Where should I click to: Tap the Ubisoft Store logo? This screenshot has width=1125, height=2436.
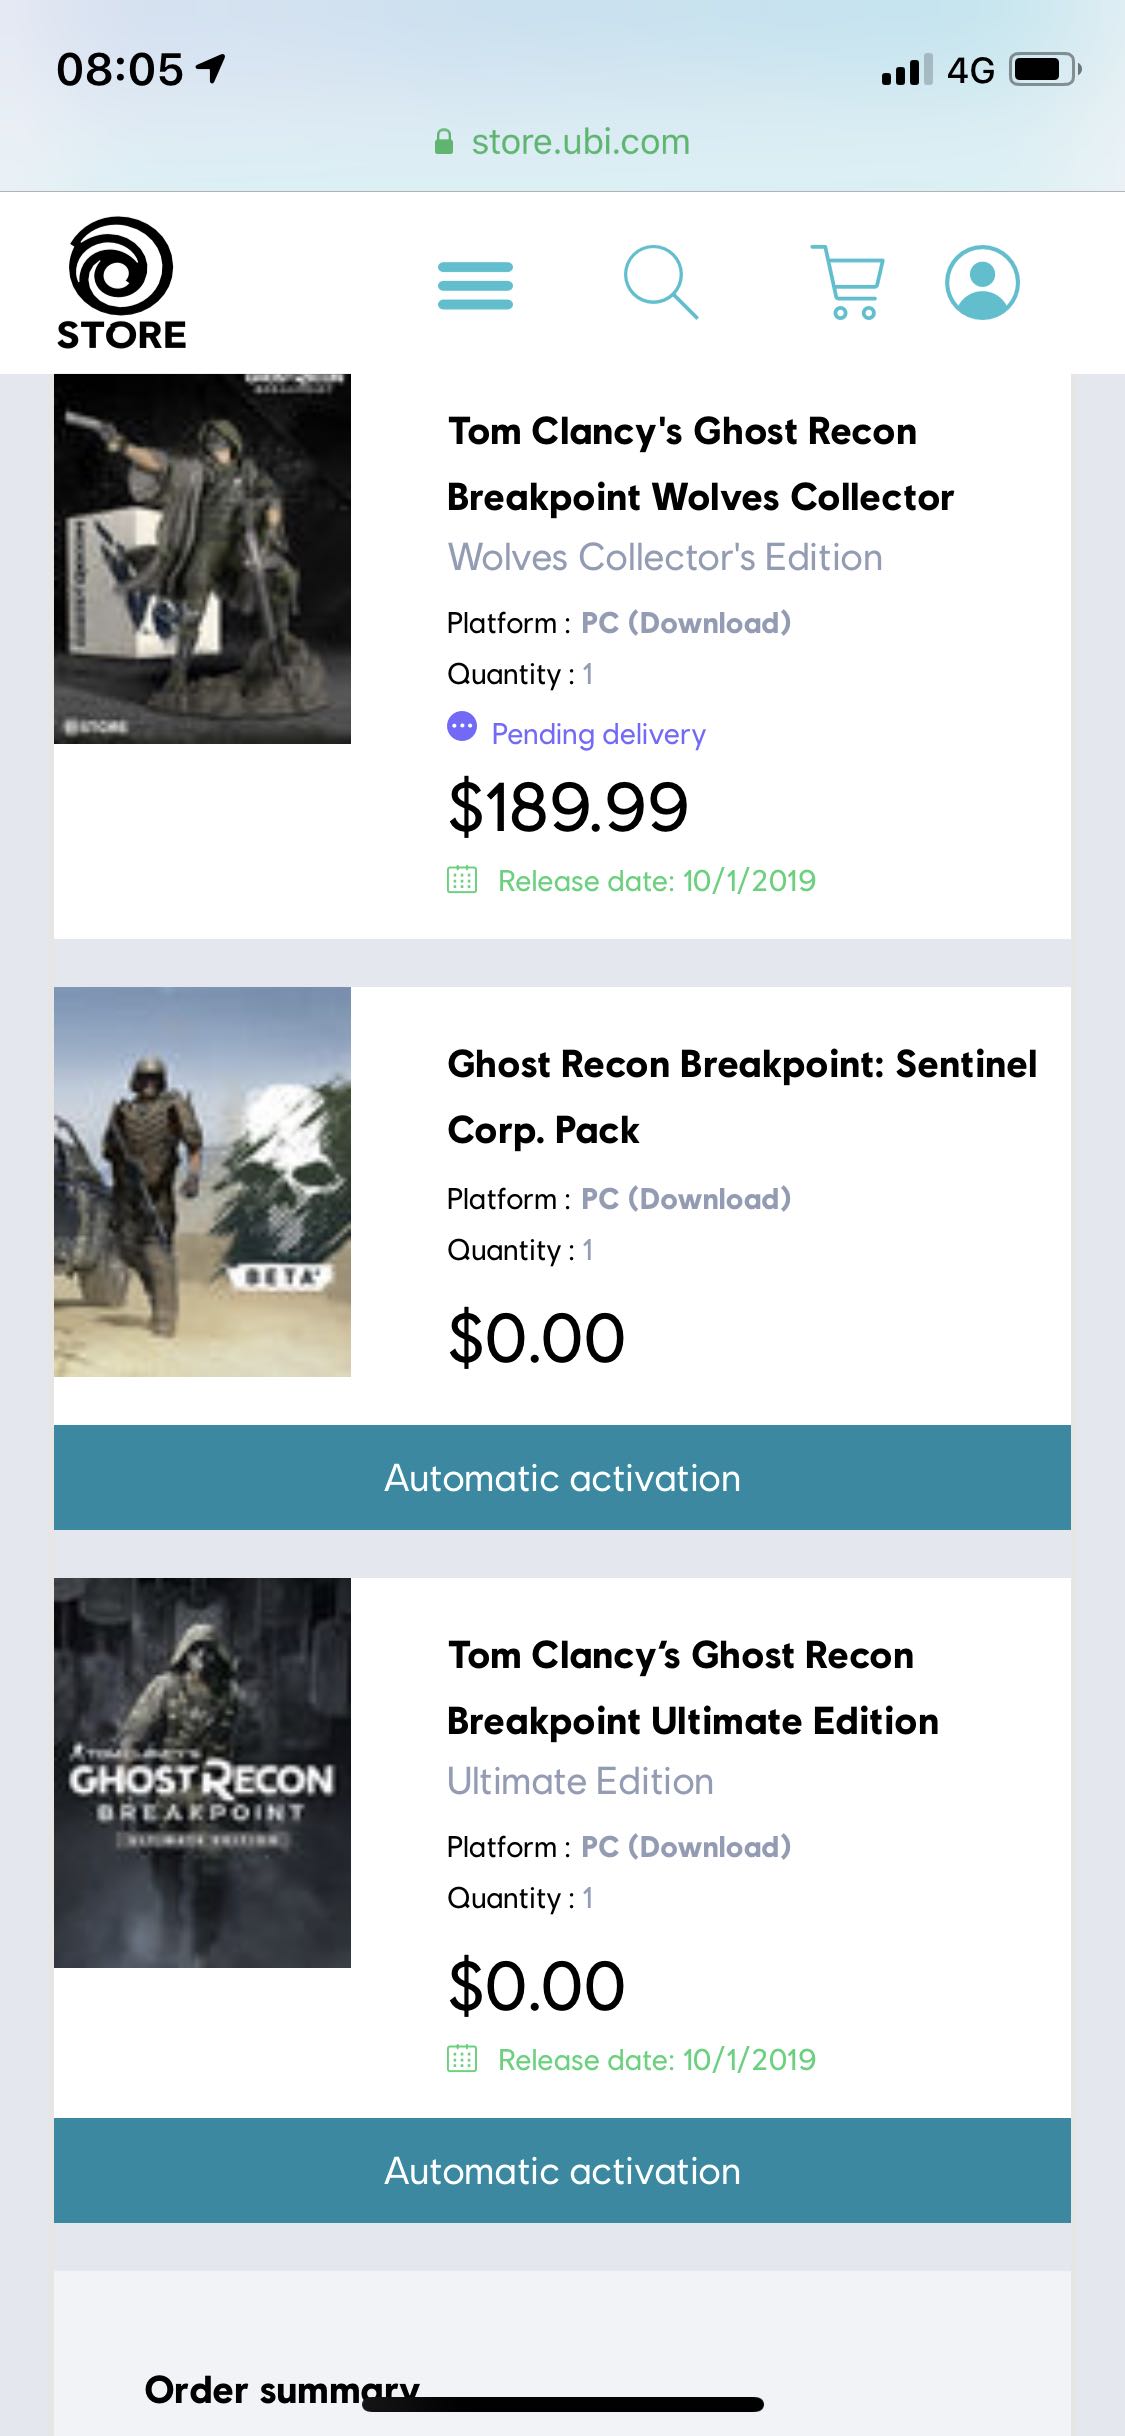click(121, 284)
